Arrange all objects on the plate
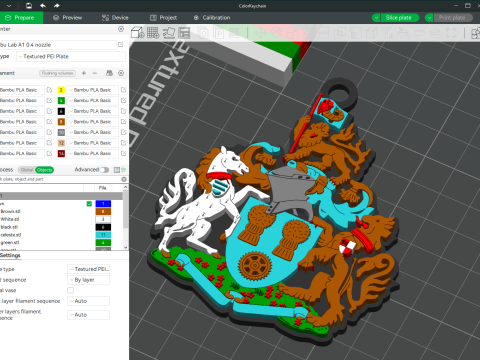The width and height of the screenshot is (480, 360). point(184,33)
